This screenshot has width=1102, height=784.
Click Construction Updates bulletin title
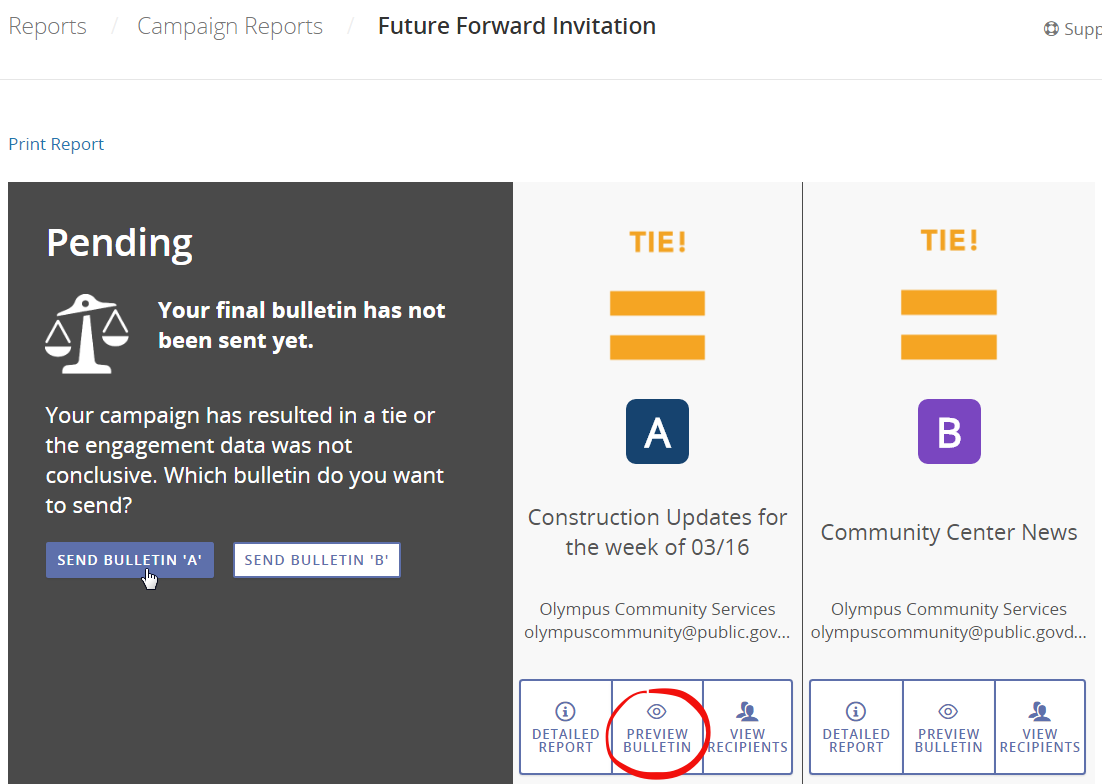click(x=657, y=532)
